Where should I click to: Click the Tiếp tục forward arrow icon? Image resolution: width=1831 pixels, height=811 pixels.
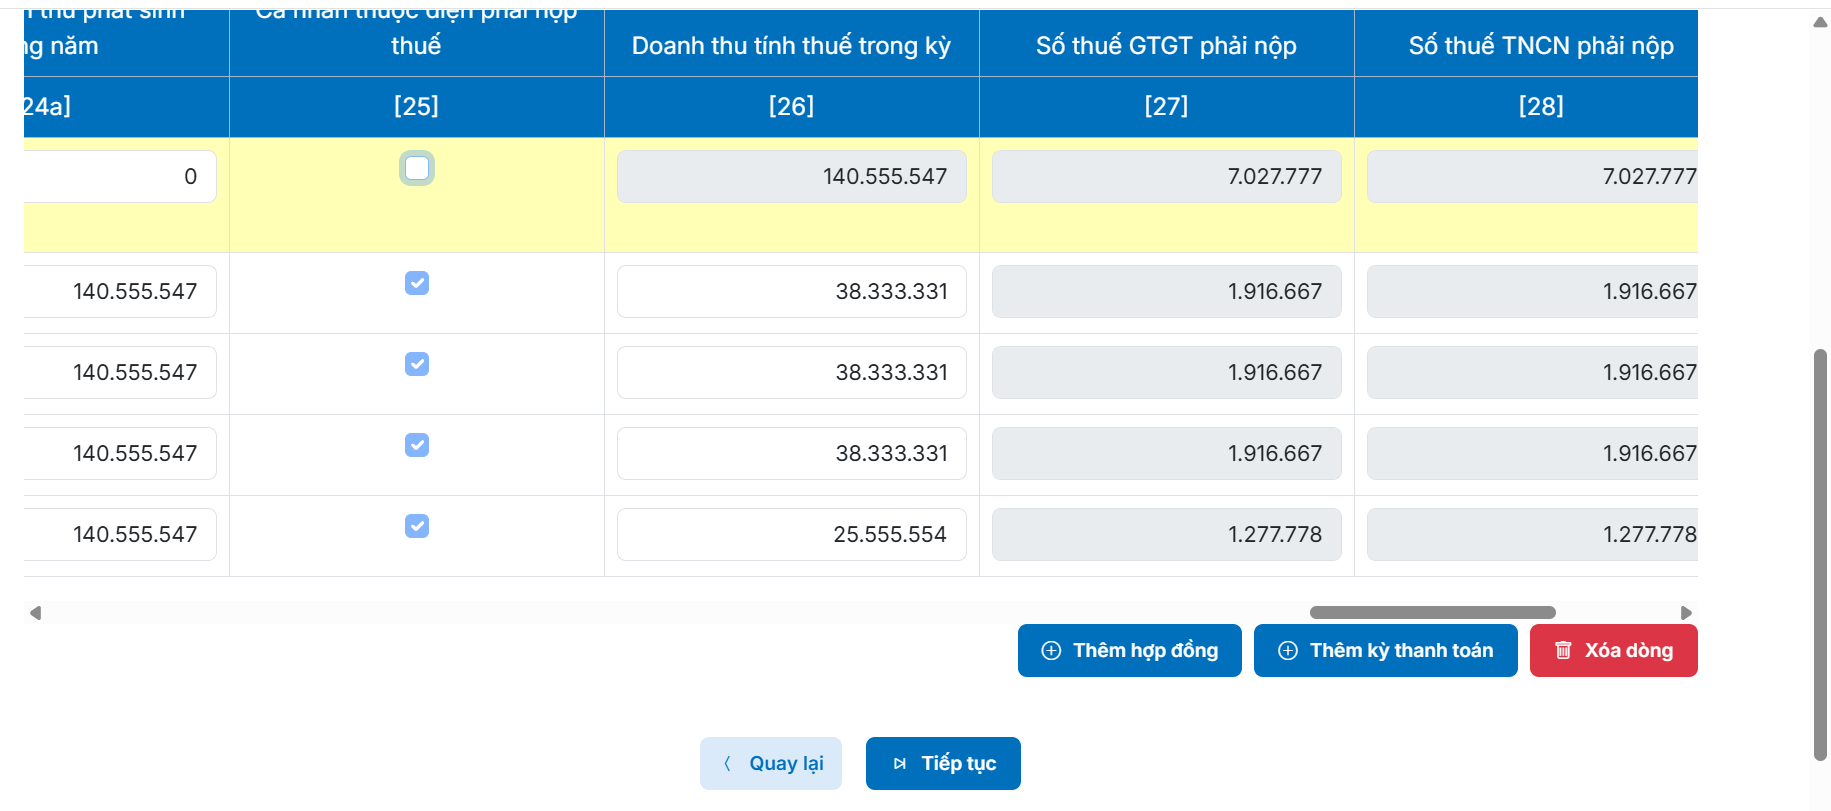(899, 764)
